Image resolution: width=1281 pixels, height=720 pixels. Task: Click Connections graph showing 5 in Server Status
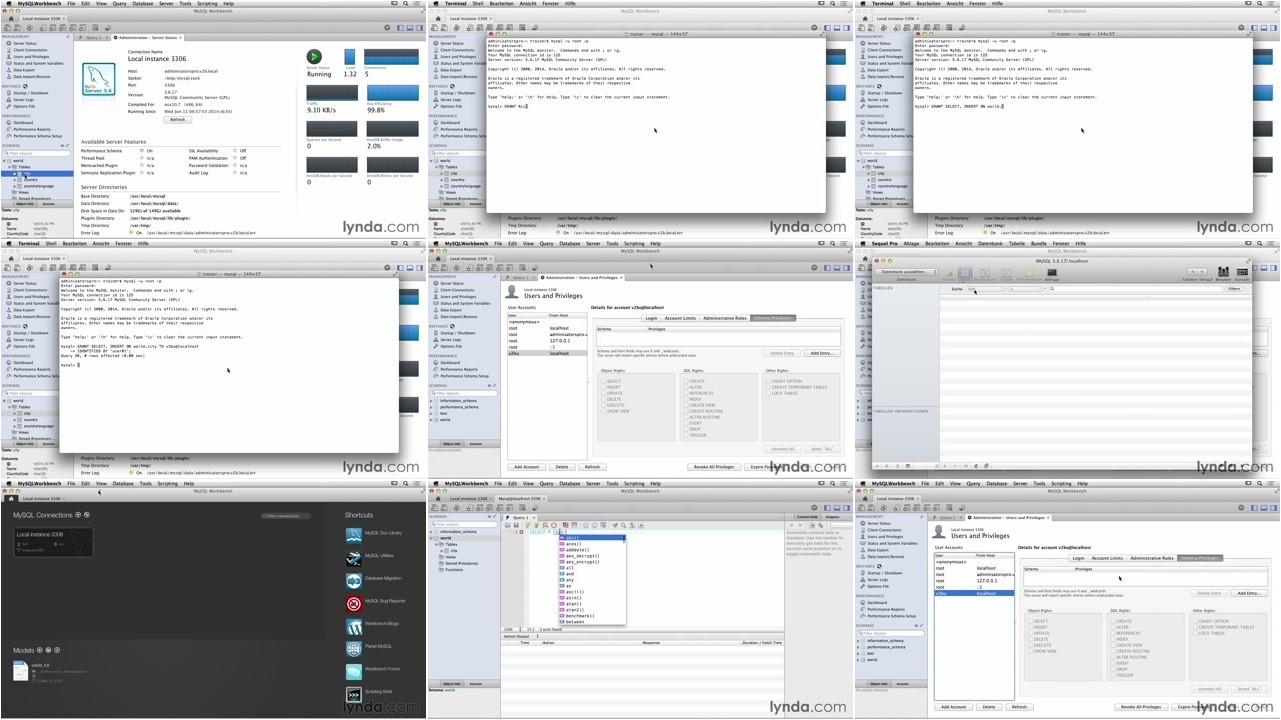click(x=393, y=57)
